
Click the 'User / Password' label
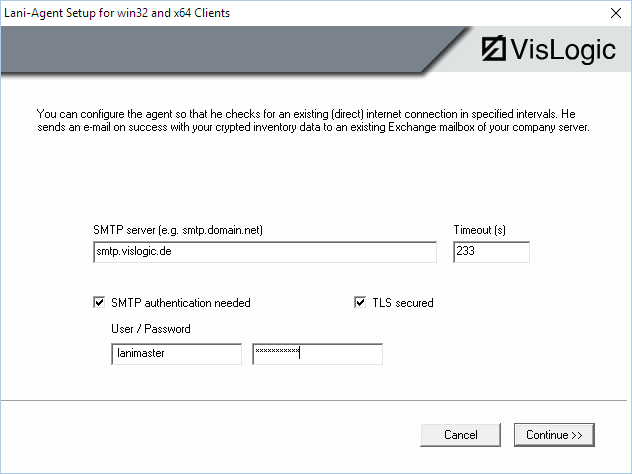pos(151,329)
